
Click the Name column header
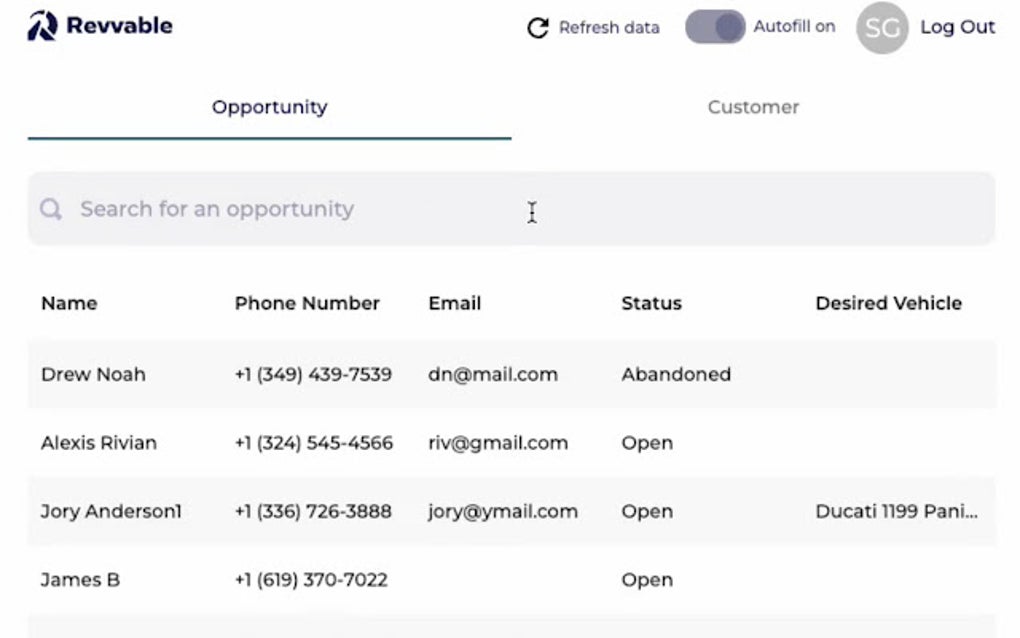69,304
